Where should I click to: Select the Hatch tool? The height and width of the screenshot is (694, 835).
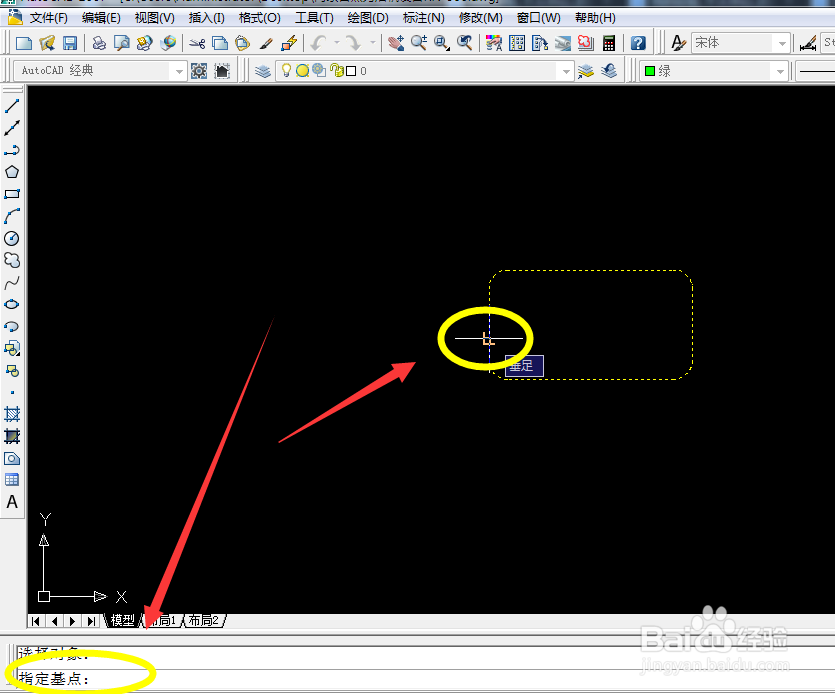12,414
